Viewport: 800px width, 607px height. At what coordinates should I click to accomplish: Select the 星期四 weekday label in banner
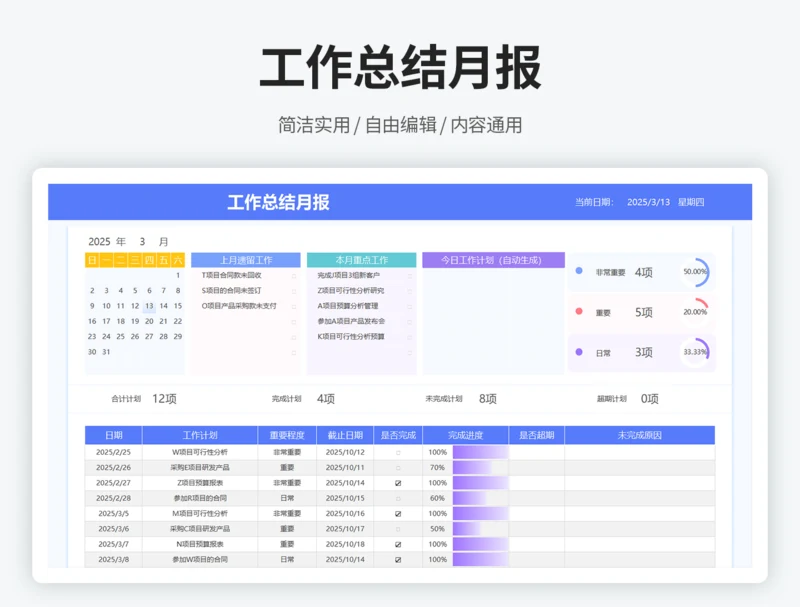tap(691, 202)
